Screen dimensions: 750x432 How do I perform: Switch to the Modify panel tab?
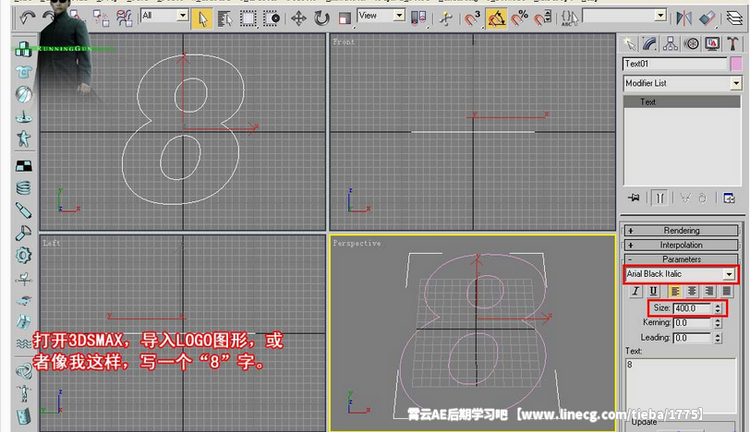[650, 44]
